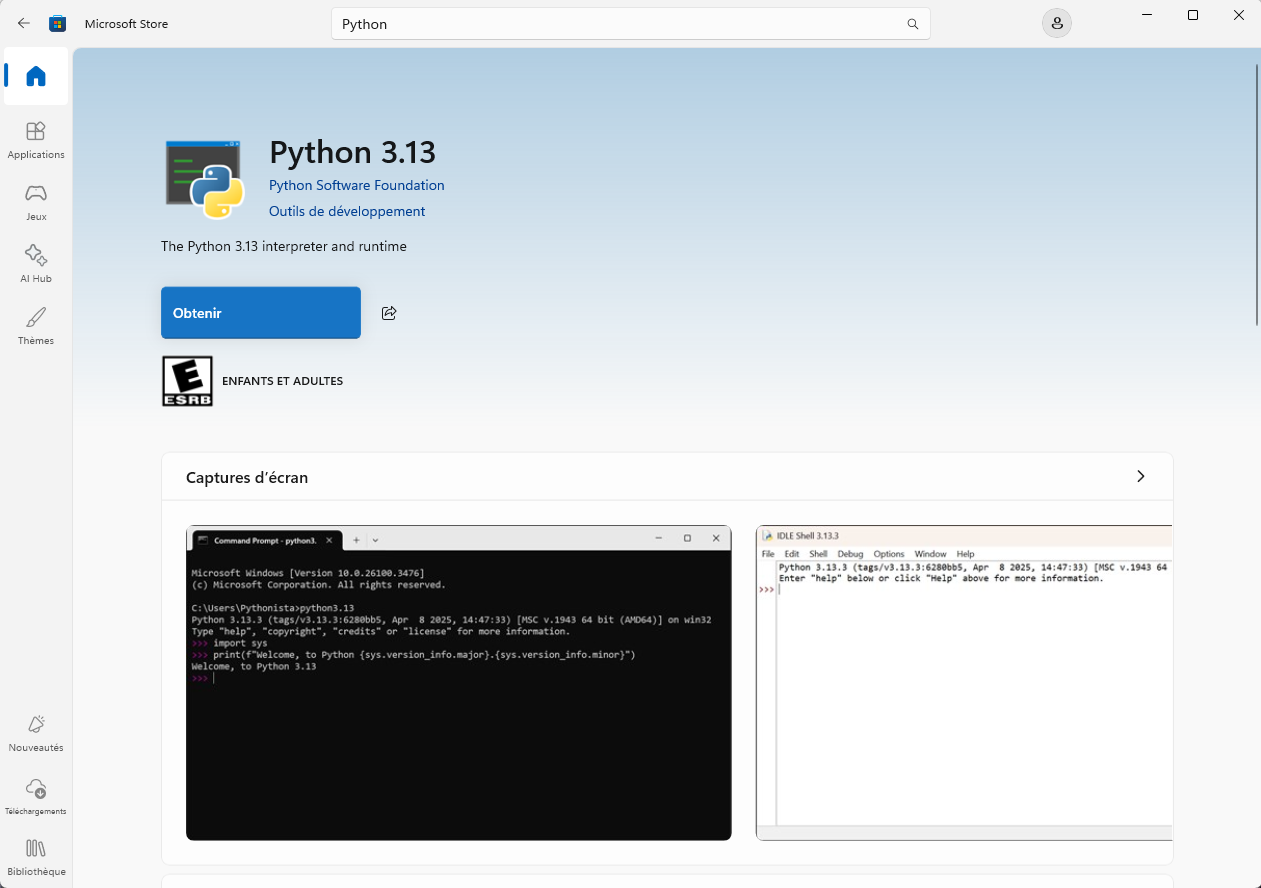
Task: Click the ESRB rating badge
Action: click(x=187, y=381)
